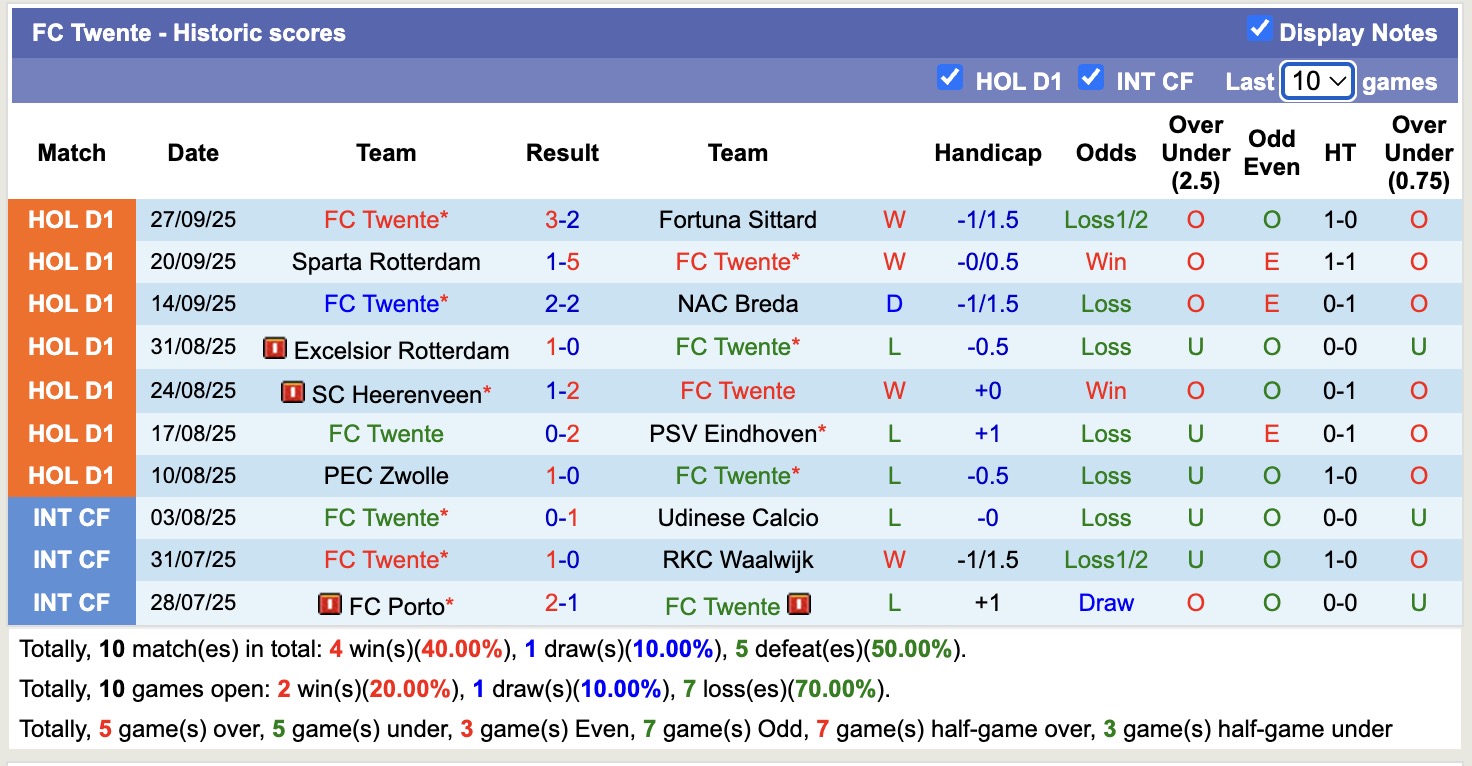The width and height of the screenshot is (1472, 766).
Task: Click the FC Twente Historic scores title
Action: 187,32
